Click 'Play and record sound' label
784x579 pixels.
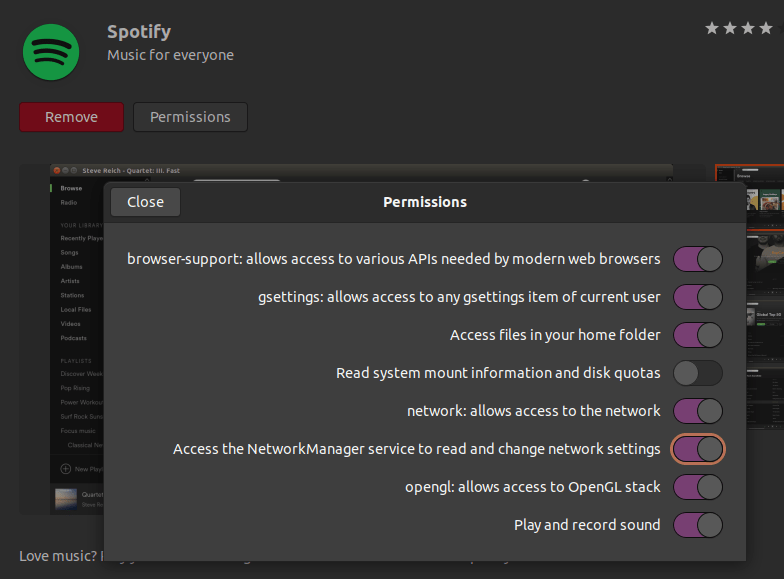587,525
